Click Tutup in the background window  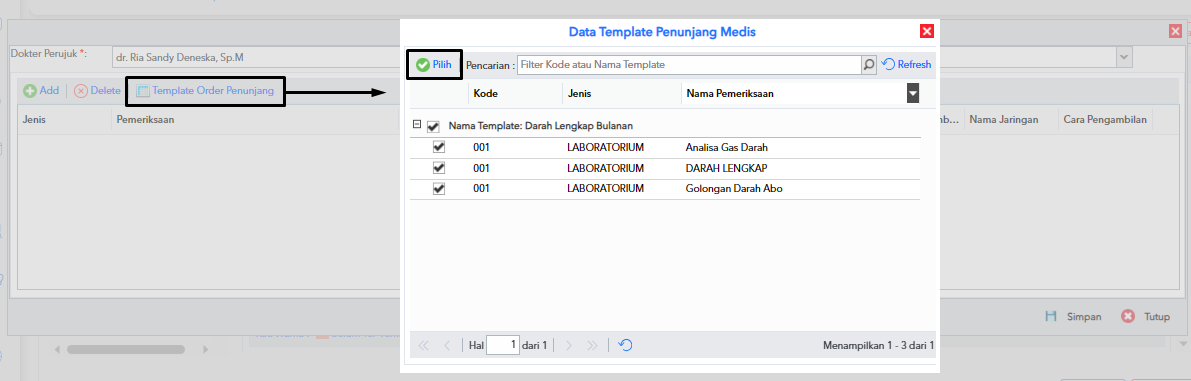coord(1146,317)
